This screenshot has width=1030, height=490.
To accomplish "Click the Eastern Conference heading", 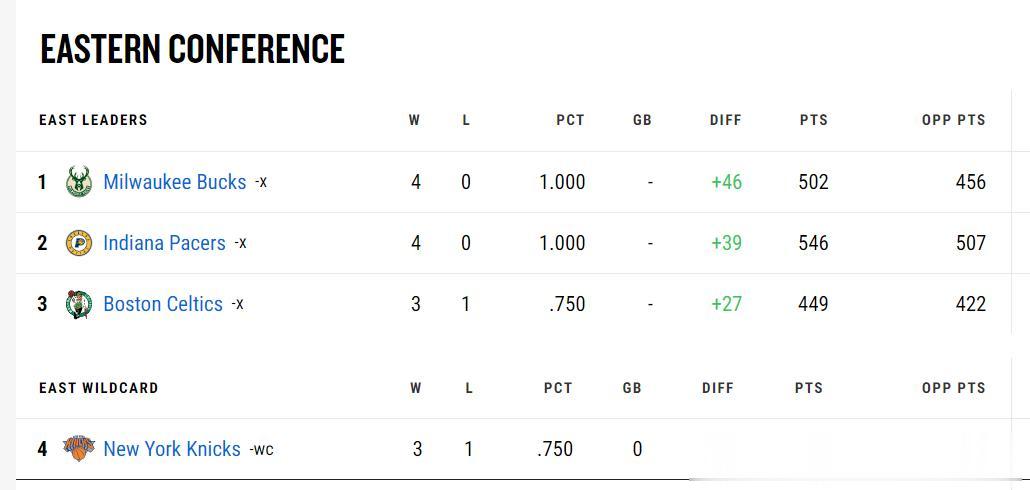I will point(192,48).
